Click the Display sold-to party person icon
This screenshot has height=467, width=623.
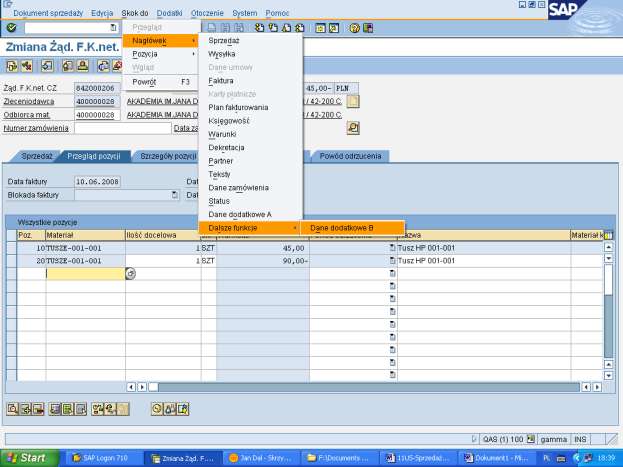pyautogui.click(x=83, y=66)
